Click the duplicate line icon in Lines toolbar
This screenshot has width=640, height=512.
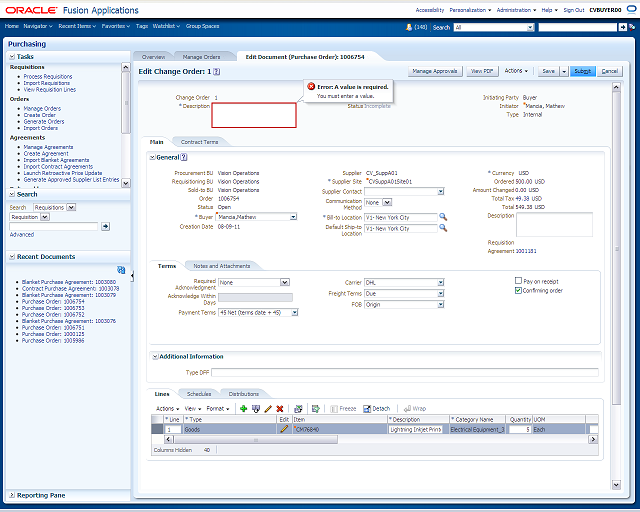click(256, 409)
